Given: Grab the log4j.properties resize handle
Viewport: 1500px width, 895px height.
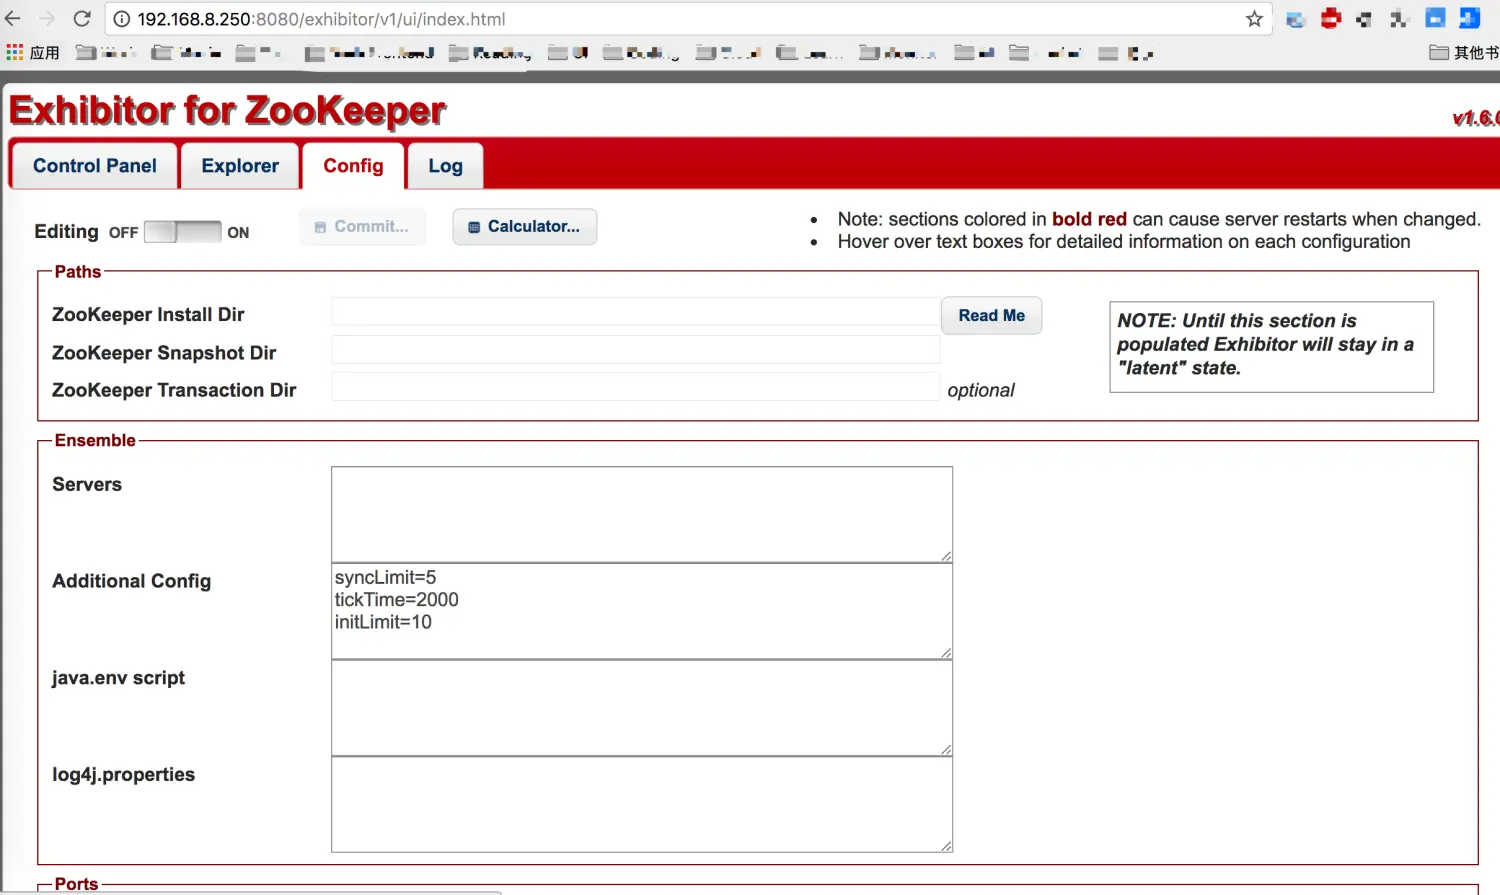Looking at the screenshot, I should 946,846.
